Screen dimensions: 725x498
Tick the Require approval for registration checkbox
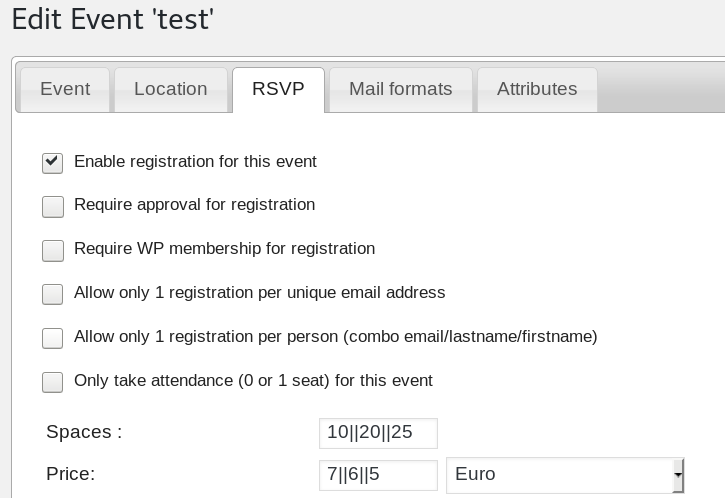tap(53, 207)
